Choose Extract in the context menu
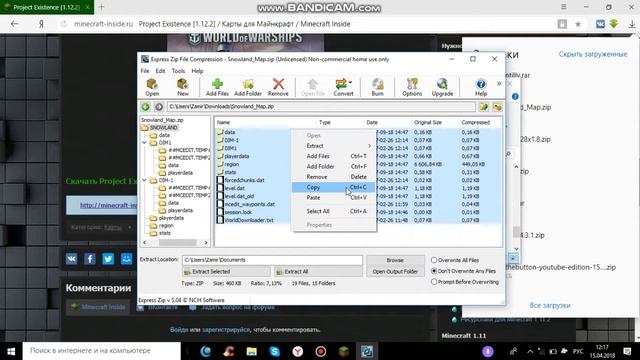 click(x=333, y=146)
